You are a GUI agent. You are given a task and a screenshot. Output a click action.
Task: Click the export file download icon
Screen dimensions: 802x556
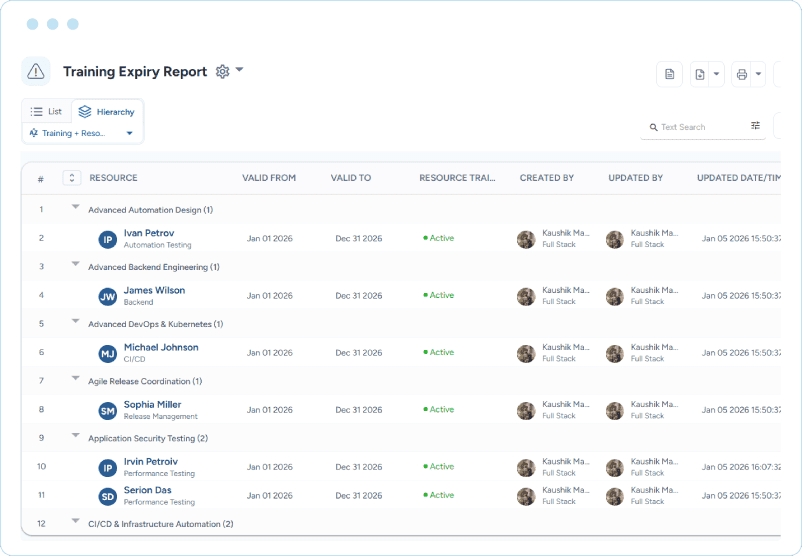coord(700,74)
